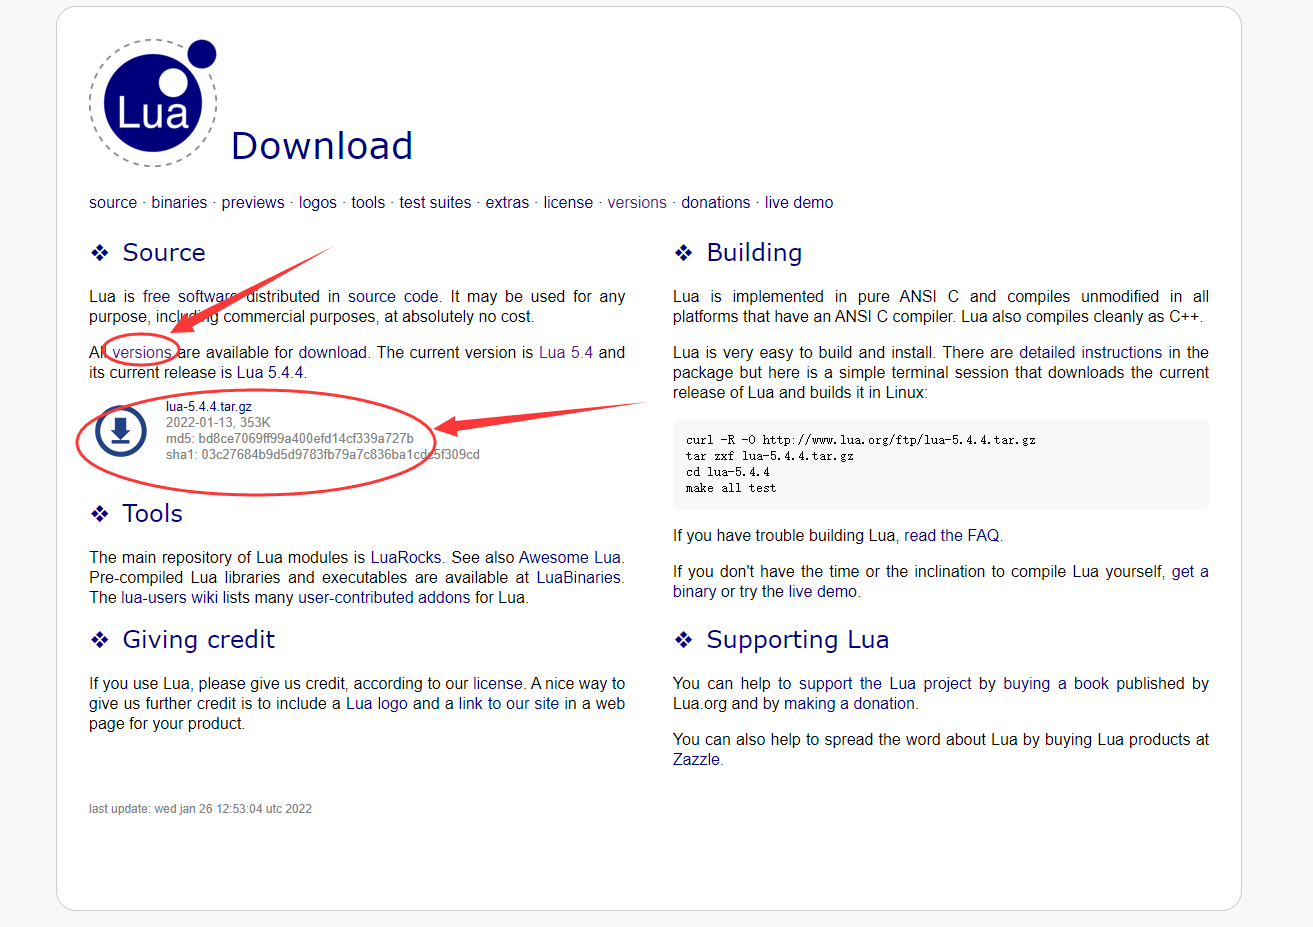Follow the 'Lua logo' link
The image size is (1313, 927).
point(377,703)
